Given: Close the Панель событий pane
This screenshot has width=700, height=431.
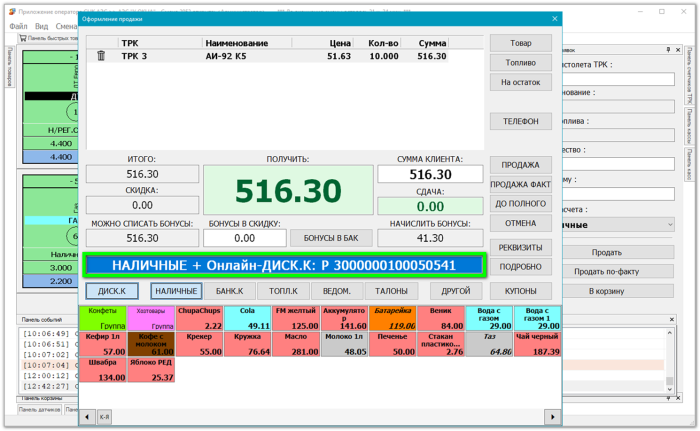Looking at the screenshot, I should [x=671, y=319].
